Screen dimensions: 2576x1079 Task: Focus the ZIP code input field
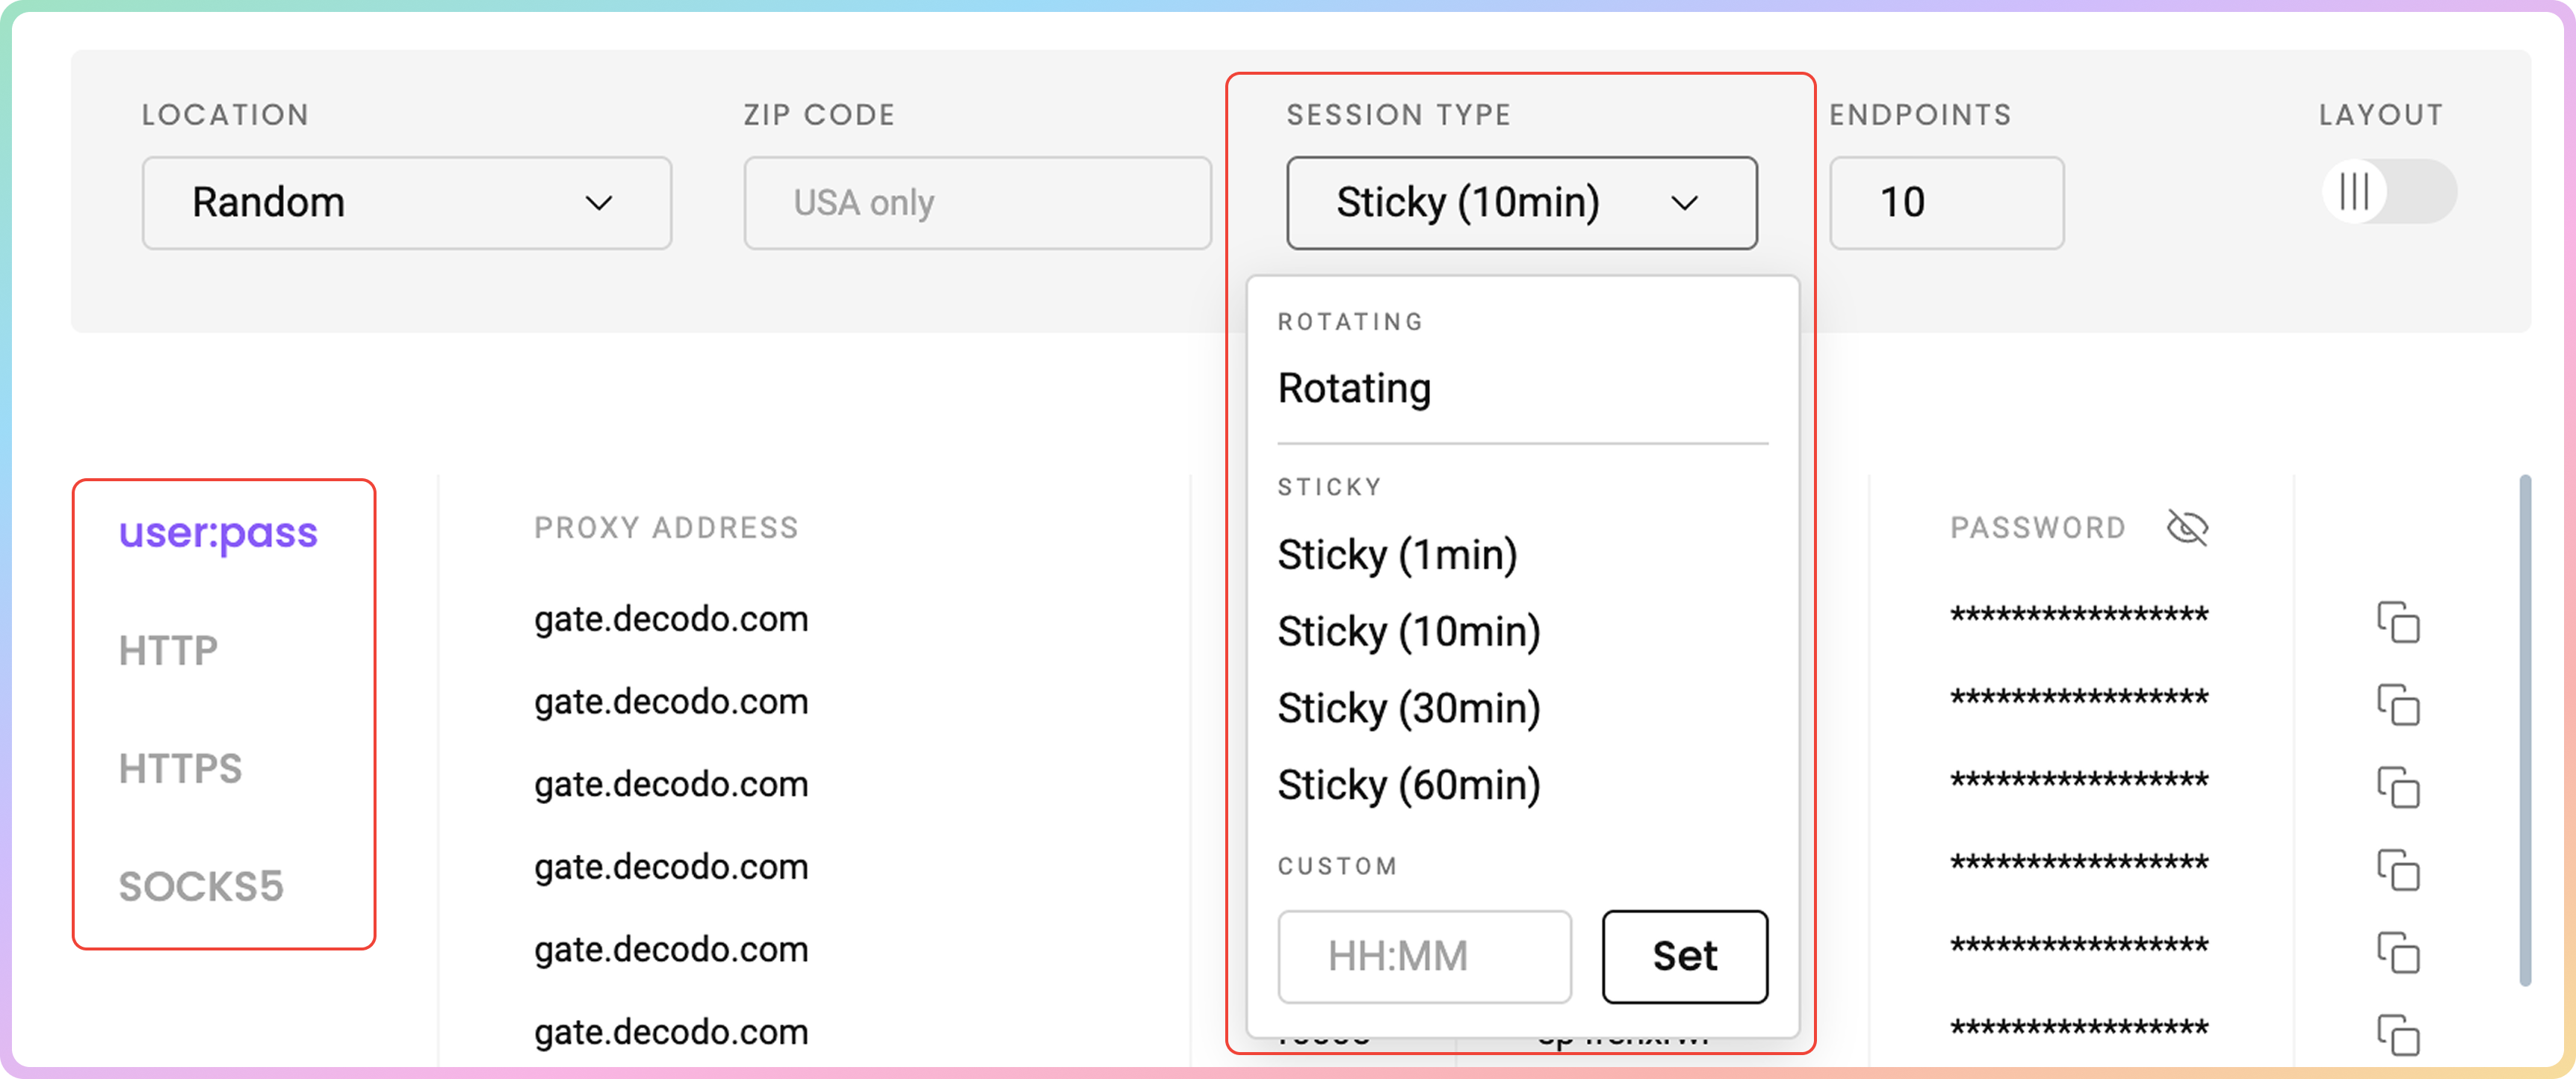(976, 203)
